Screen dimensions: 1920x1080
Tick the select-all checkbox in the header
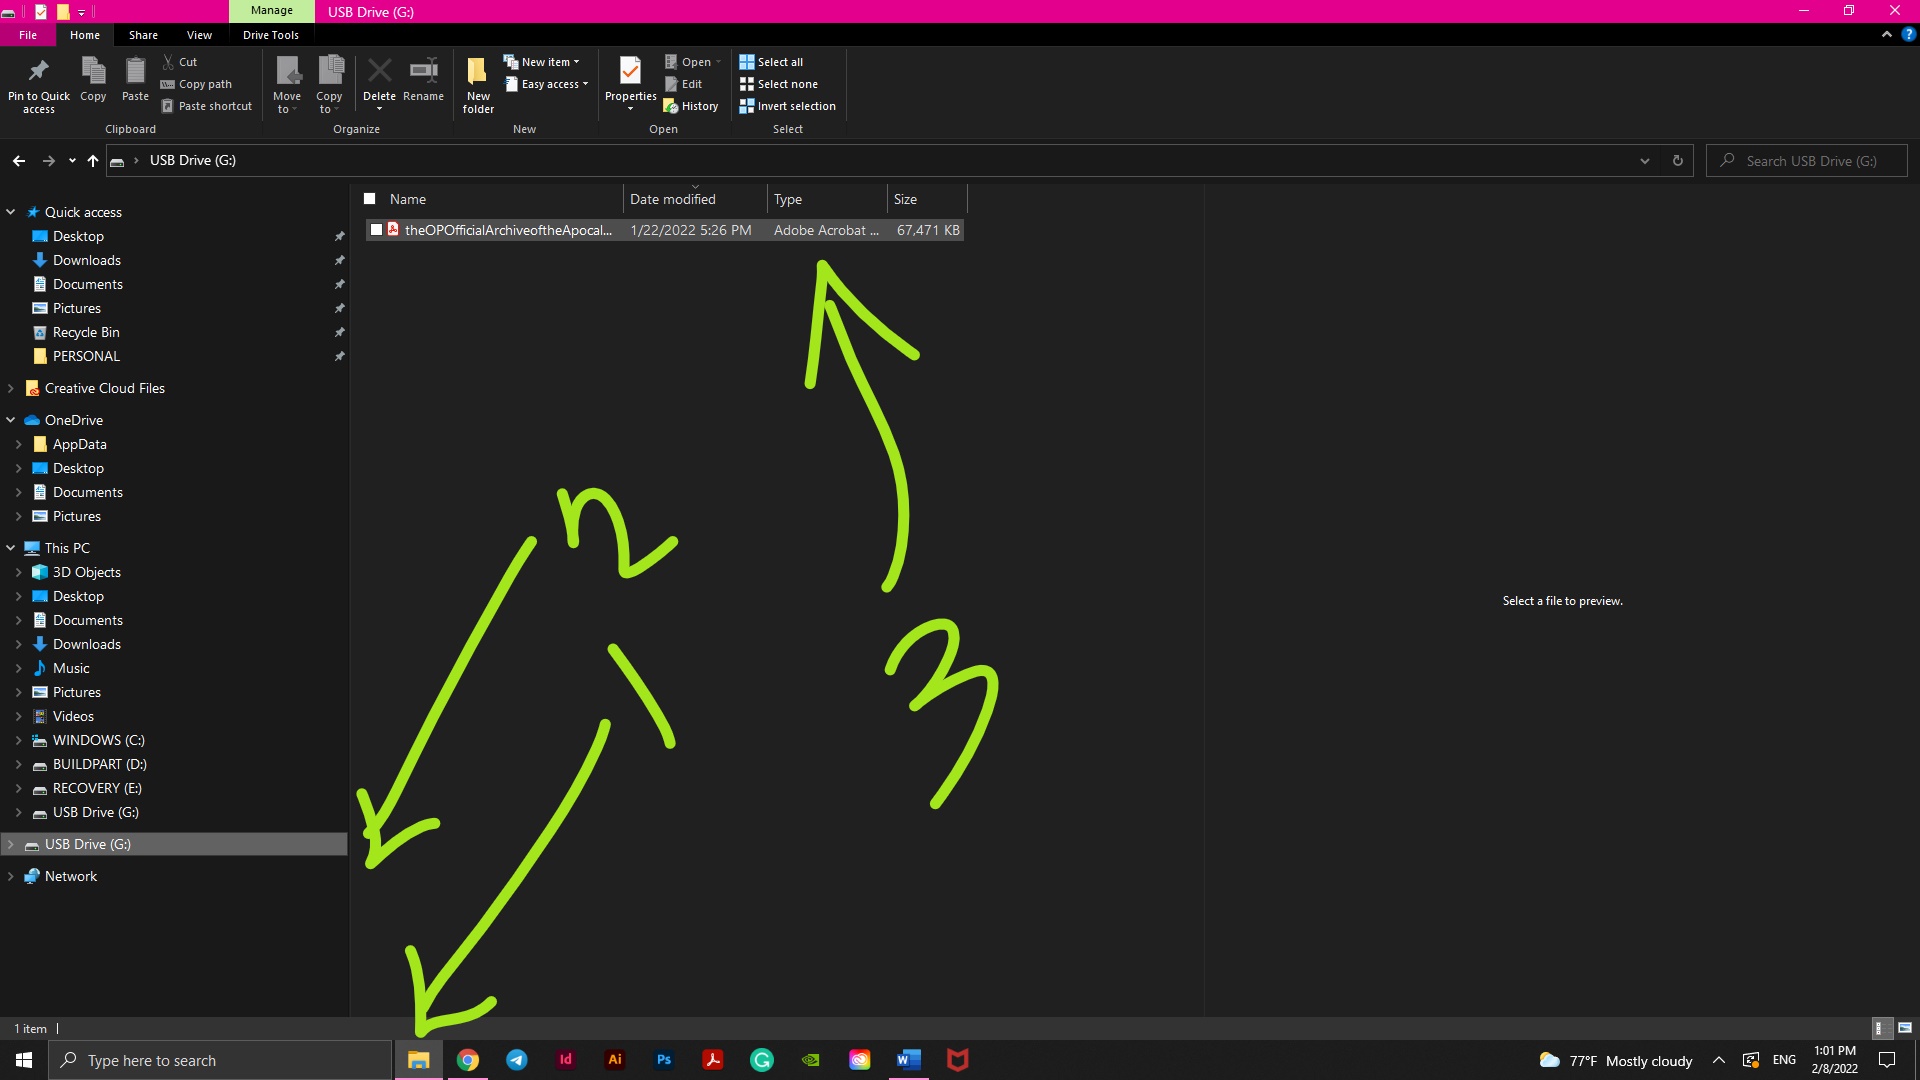pyautogui.click(x=370, y=199)
